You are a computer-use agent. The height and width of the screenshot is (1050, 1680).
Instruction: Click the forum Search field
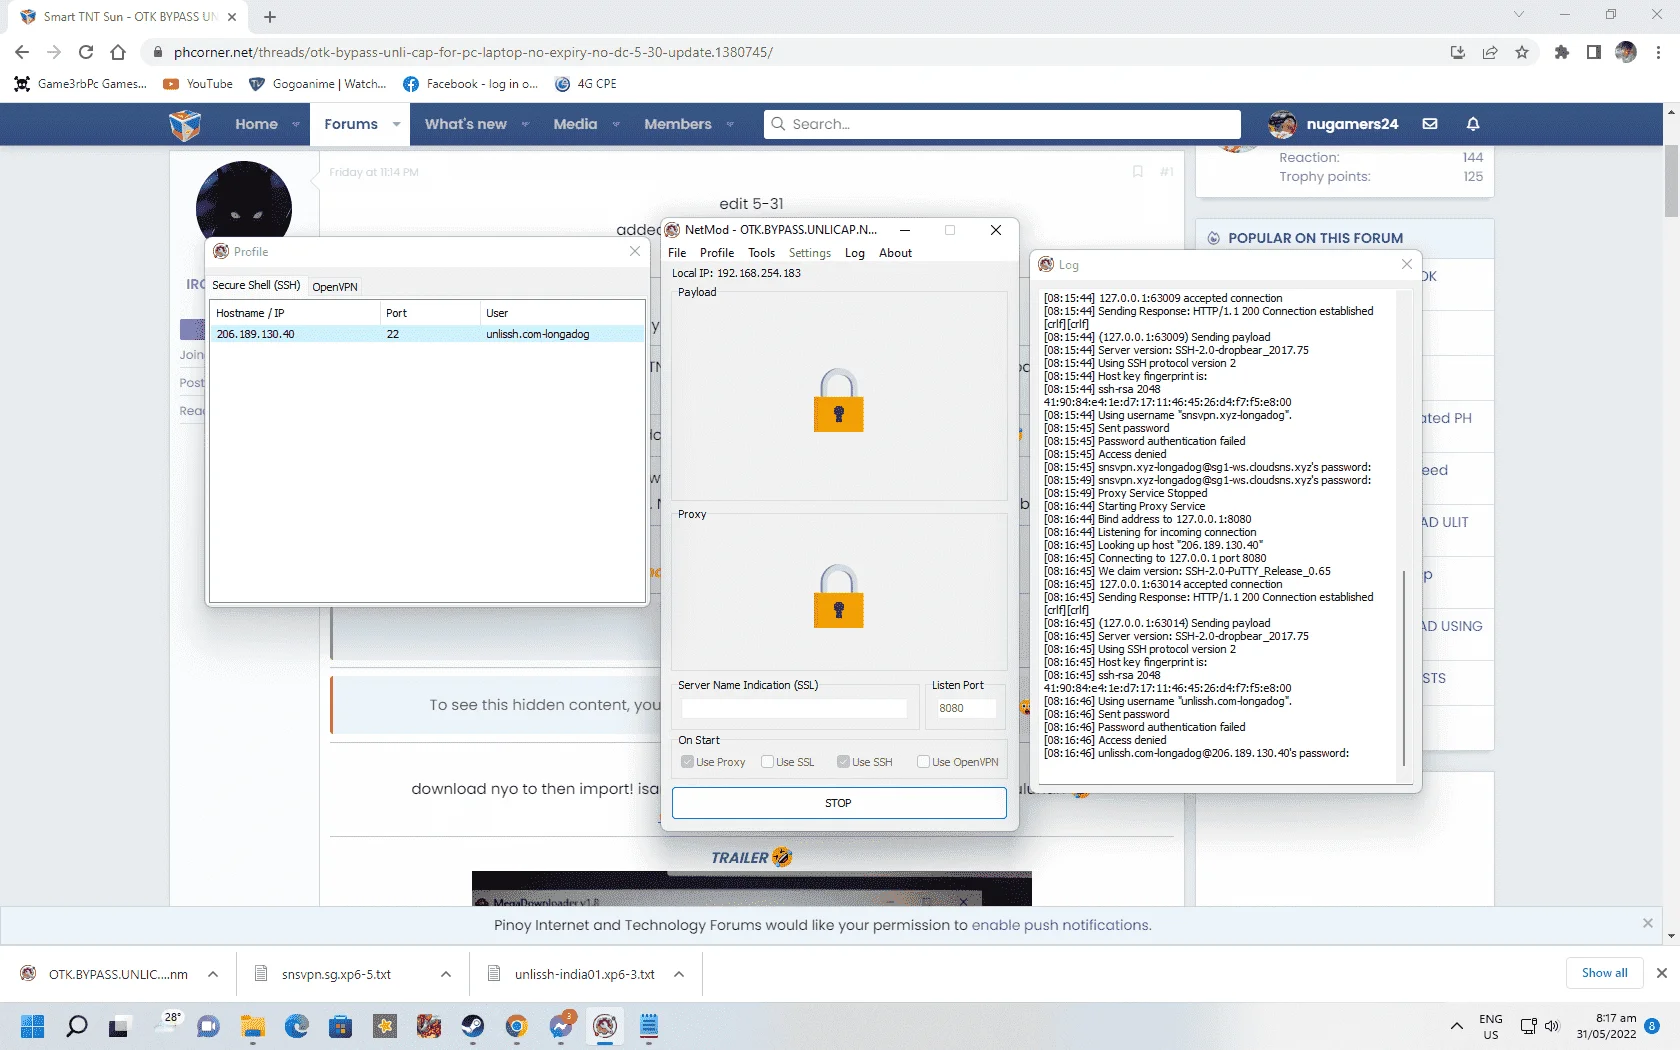tap(1002, 124)
